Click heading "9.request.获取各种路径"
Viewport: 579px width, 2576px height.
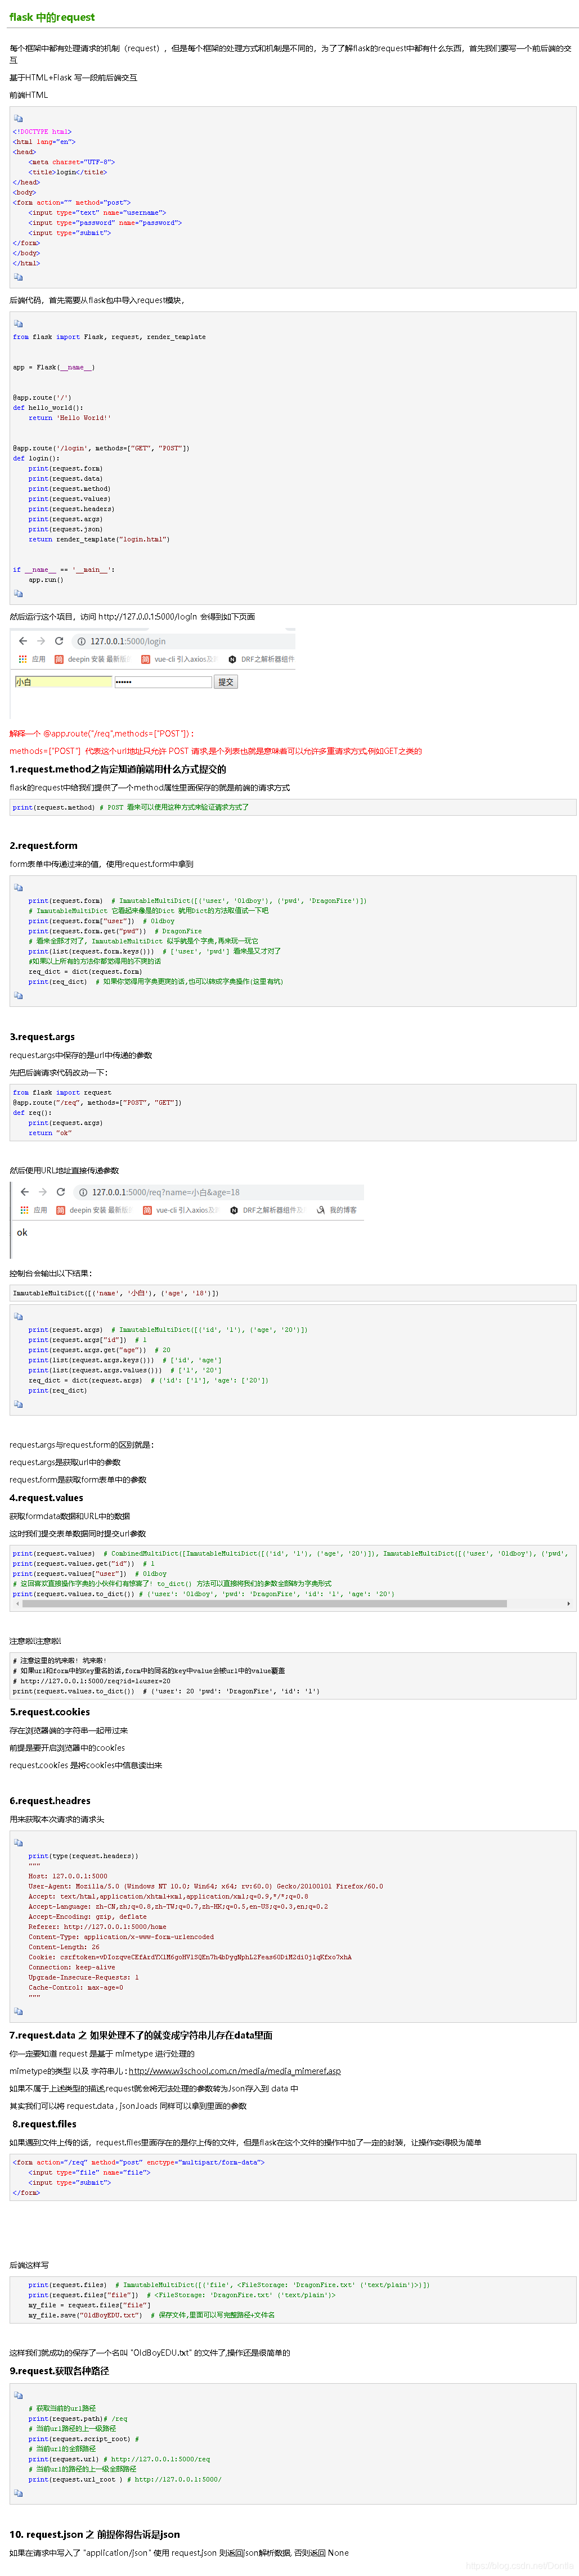[59, 2371]
